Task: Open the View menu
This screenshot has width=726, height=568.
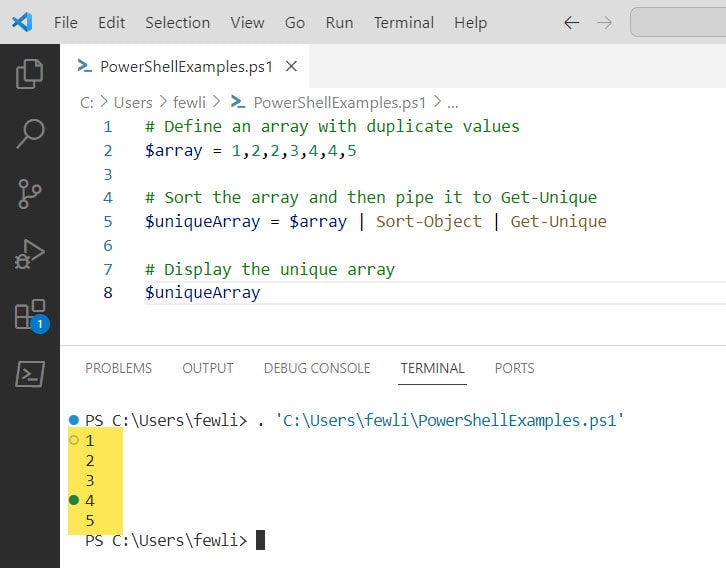Action: point(247,22)
